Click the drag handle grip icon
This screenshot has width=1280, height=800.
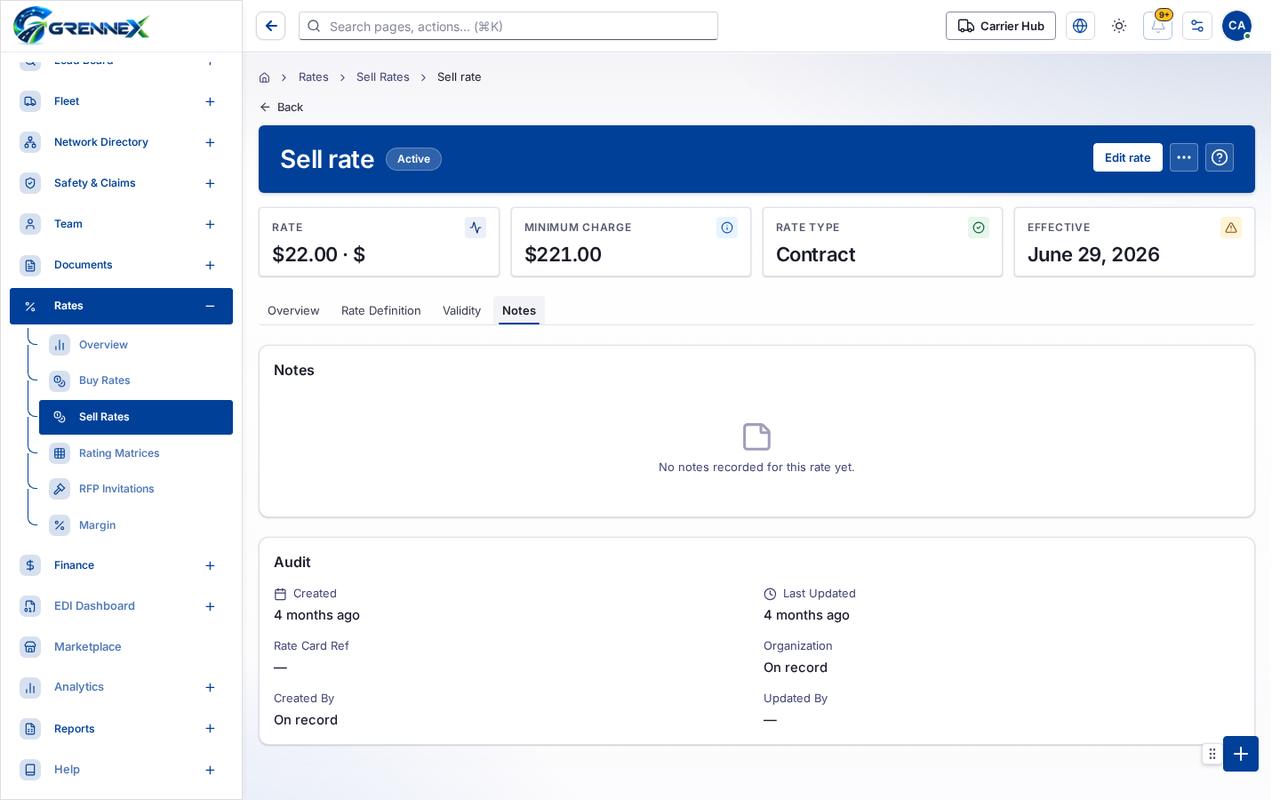coord(1212,754)
